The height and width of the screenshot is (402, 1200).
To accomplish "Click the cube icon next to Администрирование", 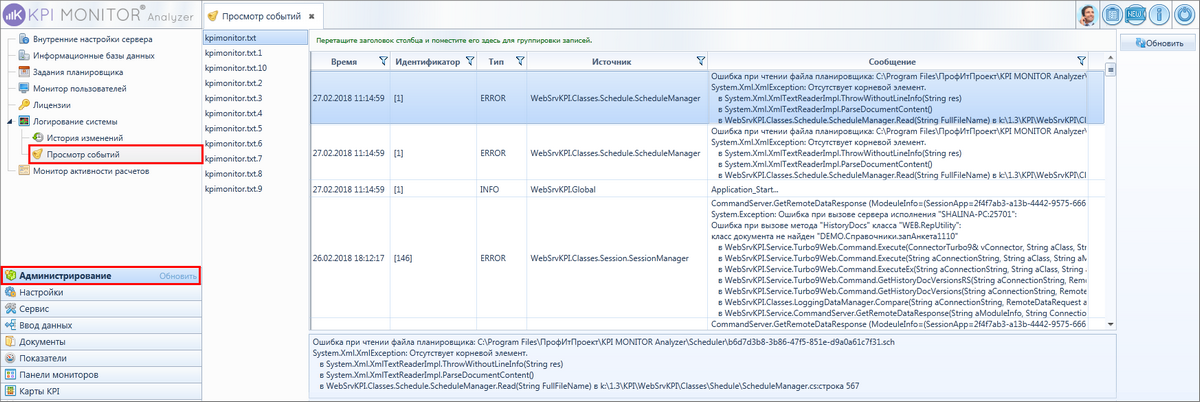I will 10,275.
